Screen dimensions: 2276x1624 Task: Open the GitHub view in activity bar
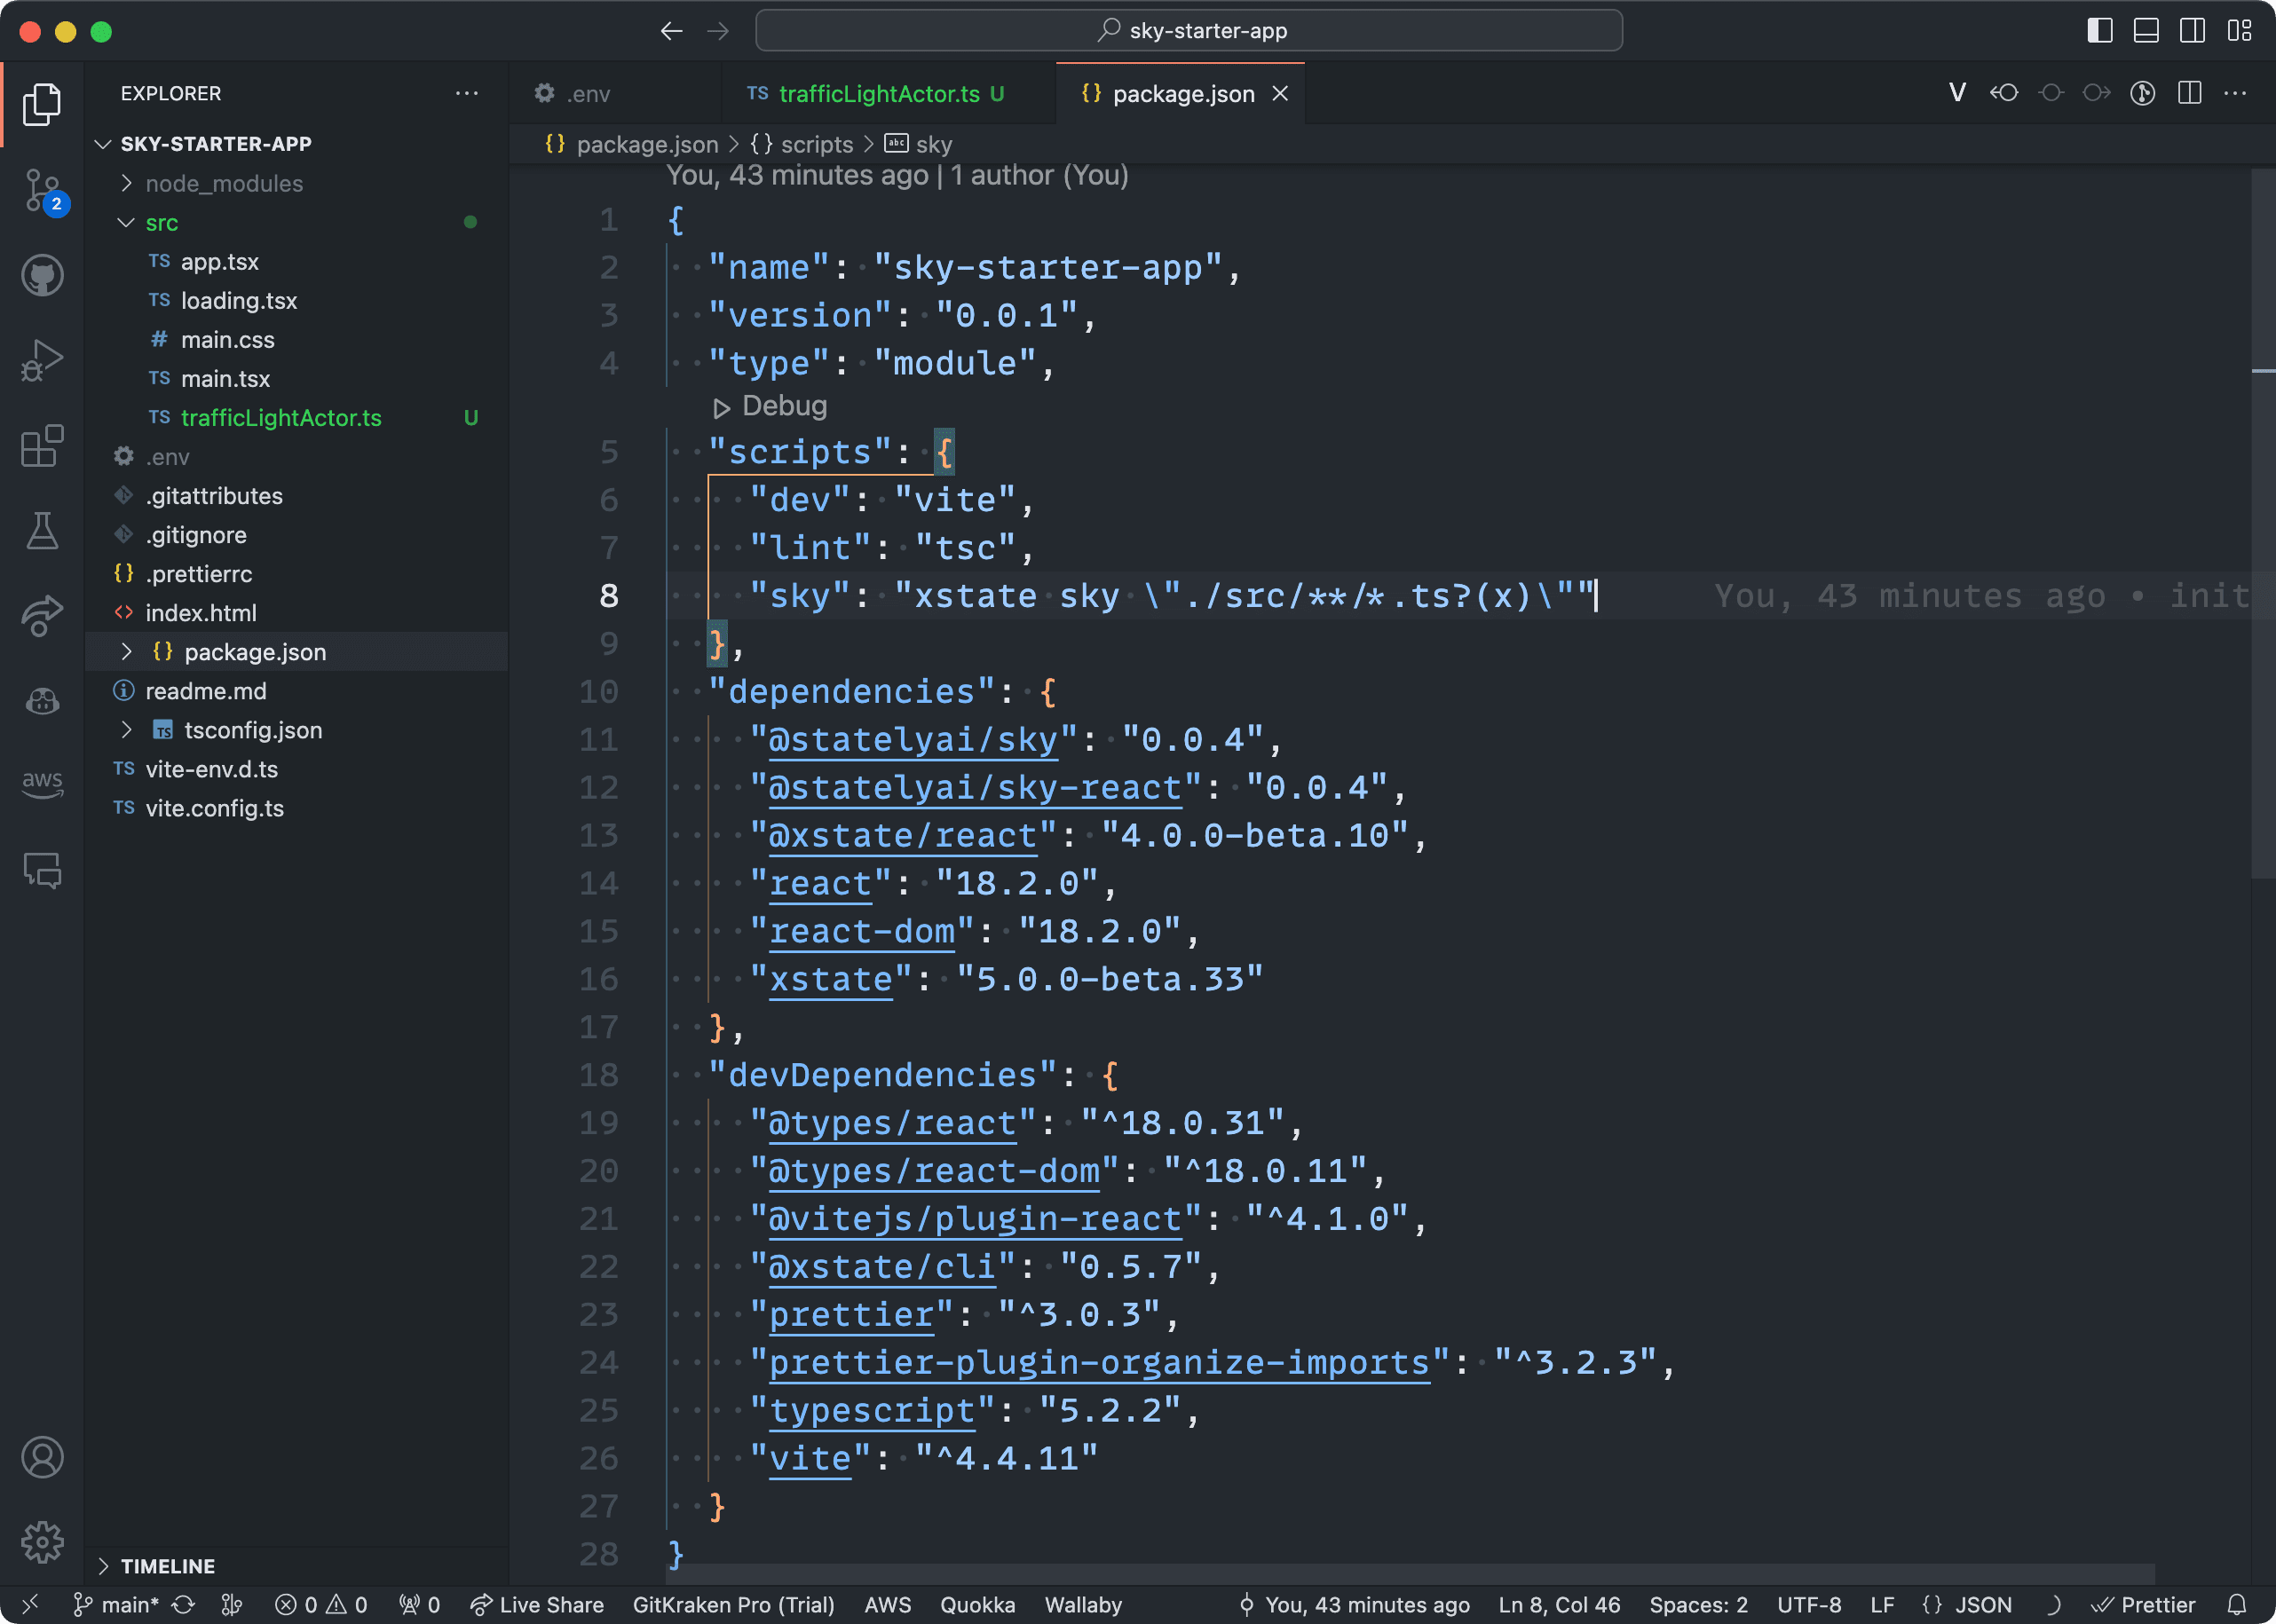[x=42, y=275]
